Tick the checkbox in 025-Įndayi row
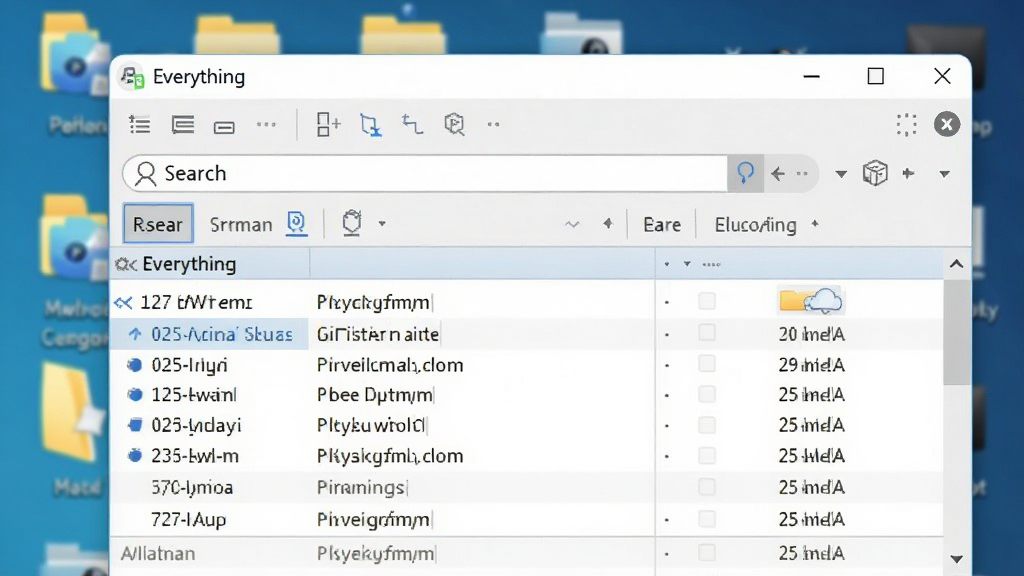 click(x=707, y=425)
